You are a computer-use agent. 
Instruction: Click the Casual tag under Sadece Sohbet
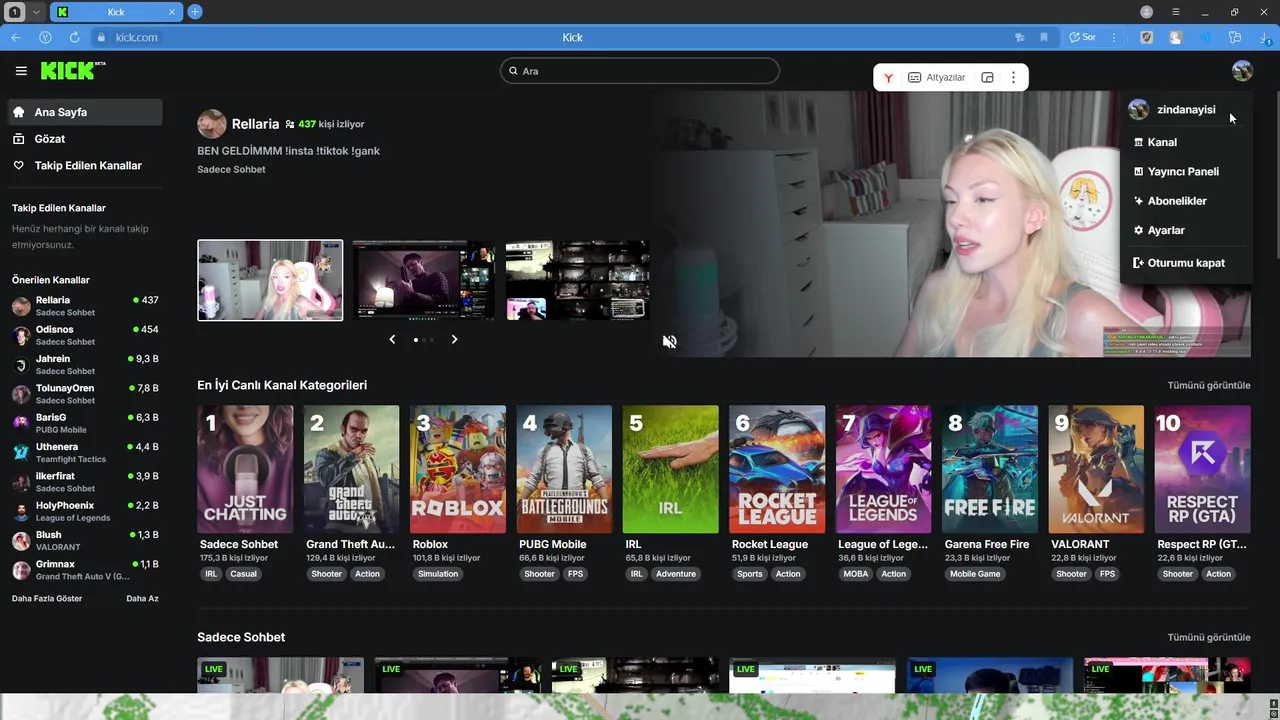pyautogui.click(x=244, y=574)
